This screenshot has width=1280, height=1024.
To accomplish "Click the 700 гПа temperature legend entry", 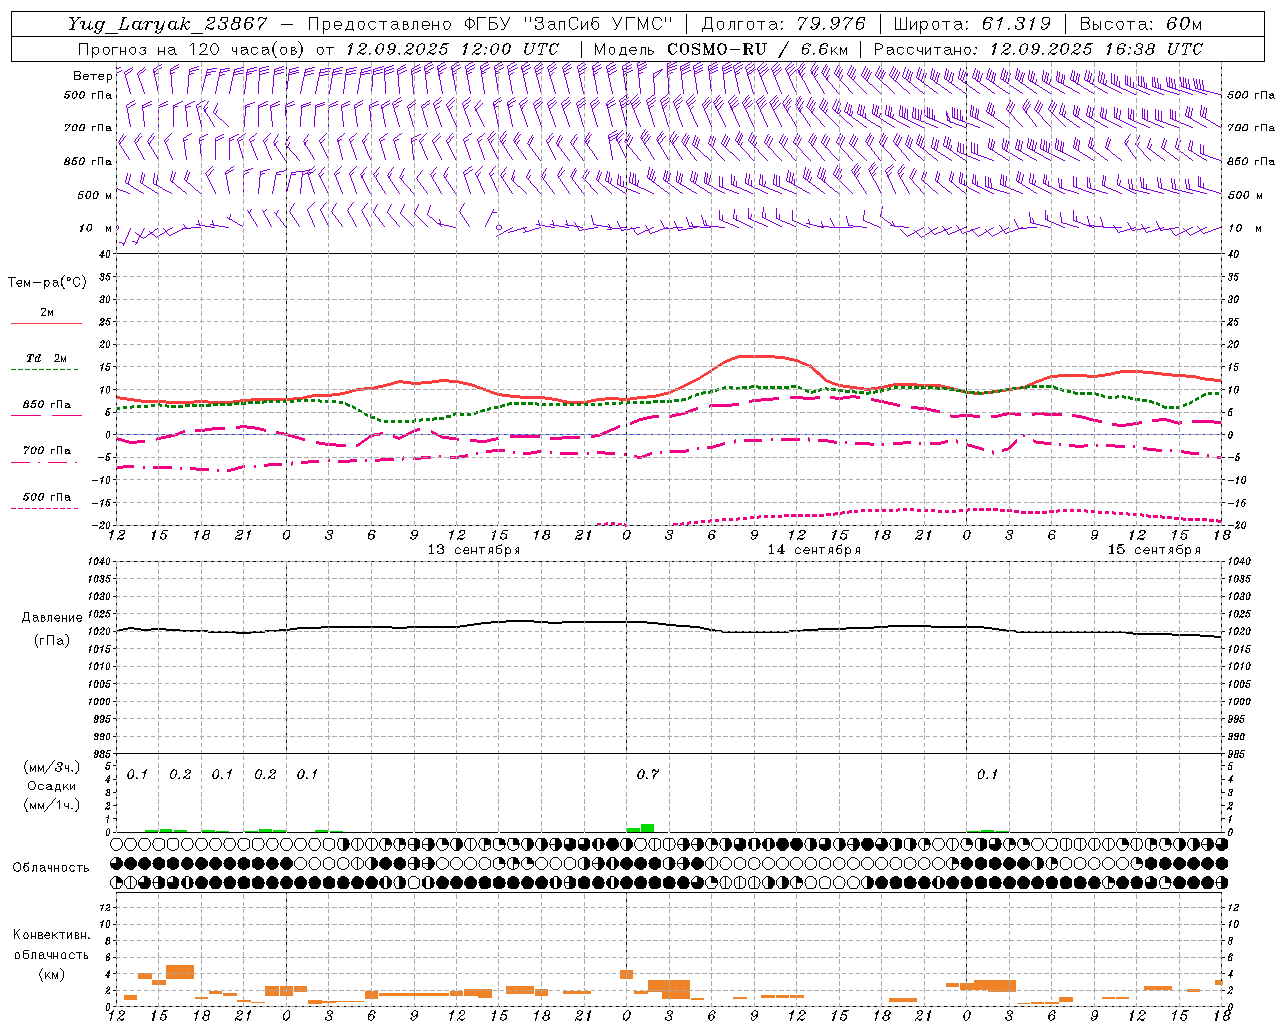I will [47, 451].
